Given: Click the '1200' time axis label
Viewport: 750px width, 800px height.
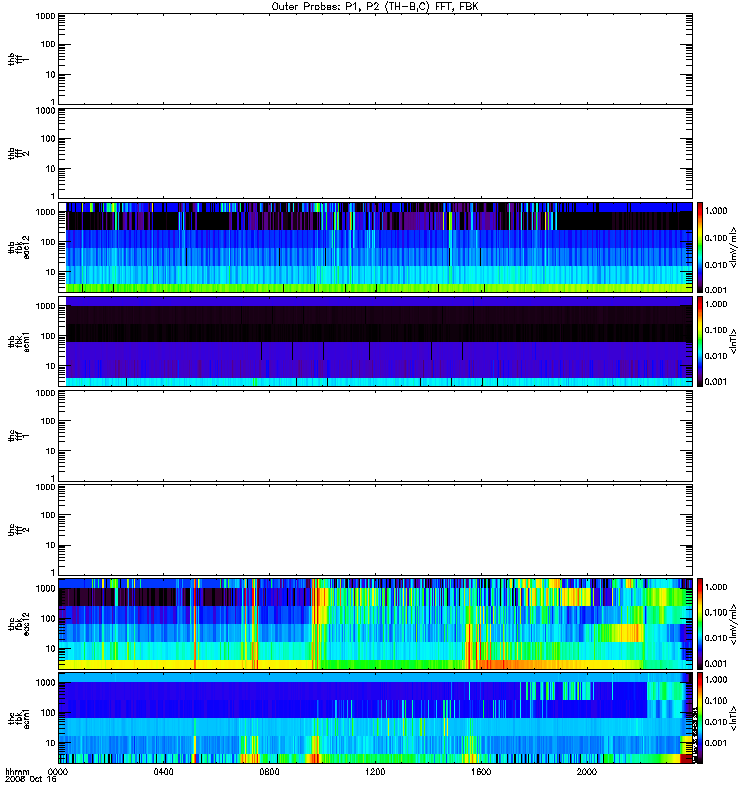Looking at the screenshot, I should (375, 771).
